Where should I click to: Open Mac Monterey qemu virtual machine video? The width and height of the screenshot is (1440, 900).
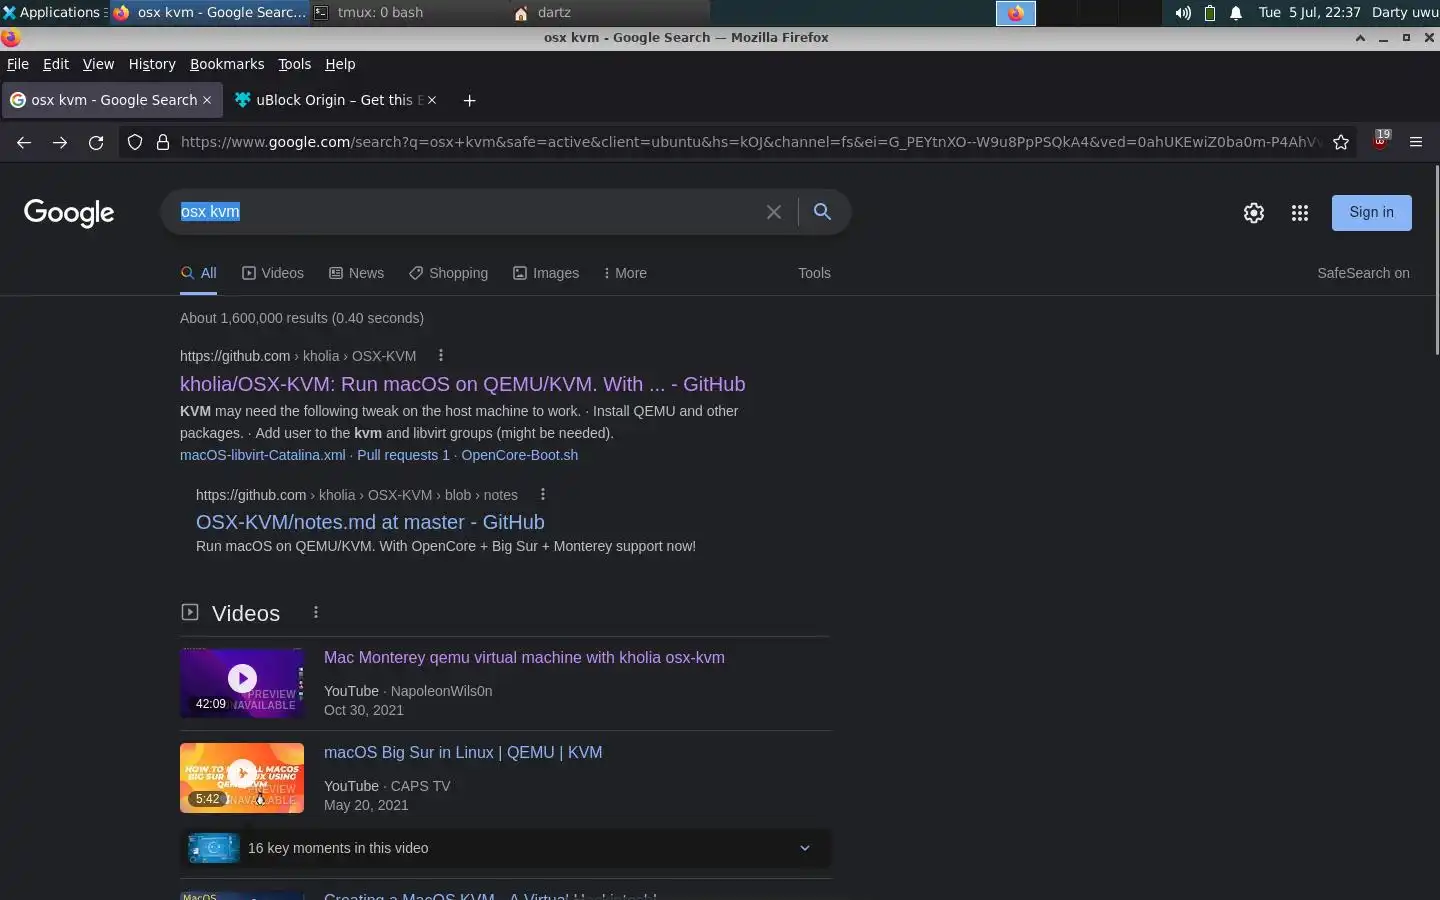(524, 657)
